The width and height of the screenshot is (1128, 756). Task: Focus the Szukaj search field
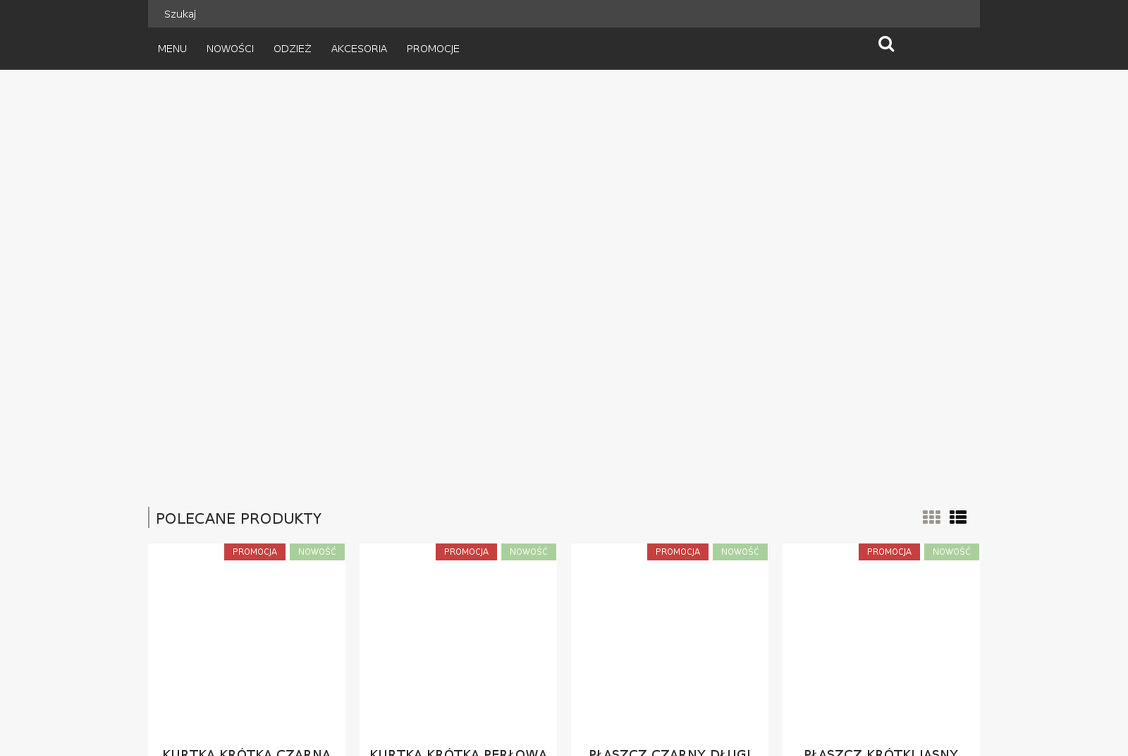(563, 14)
